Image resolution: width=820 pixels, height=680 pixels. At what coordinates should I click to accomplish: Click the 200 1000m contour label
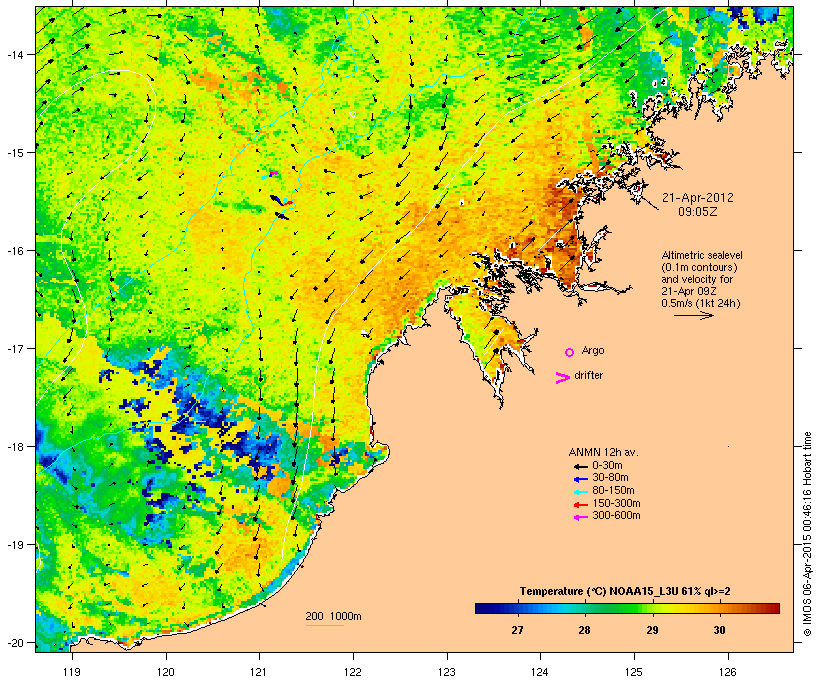pos(333,616)
